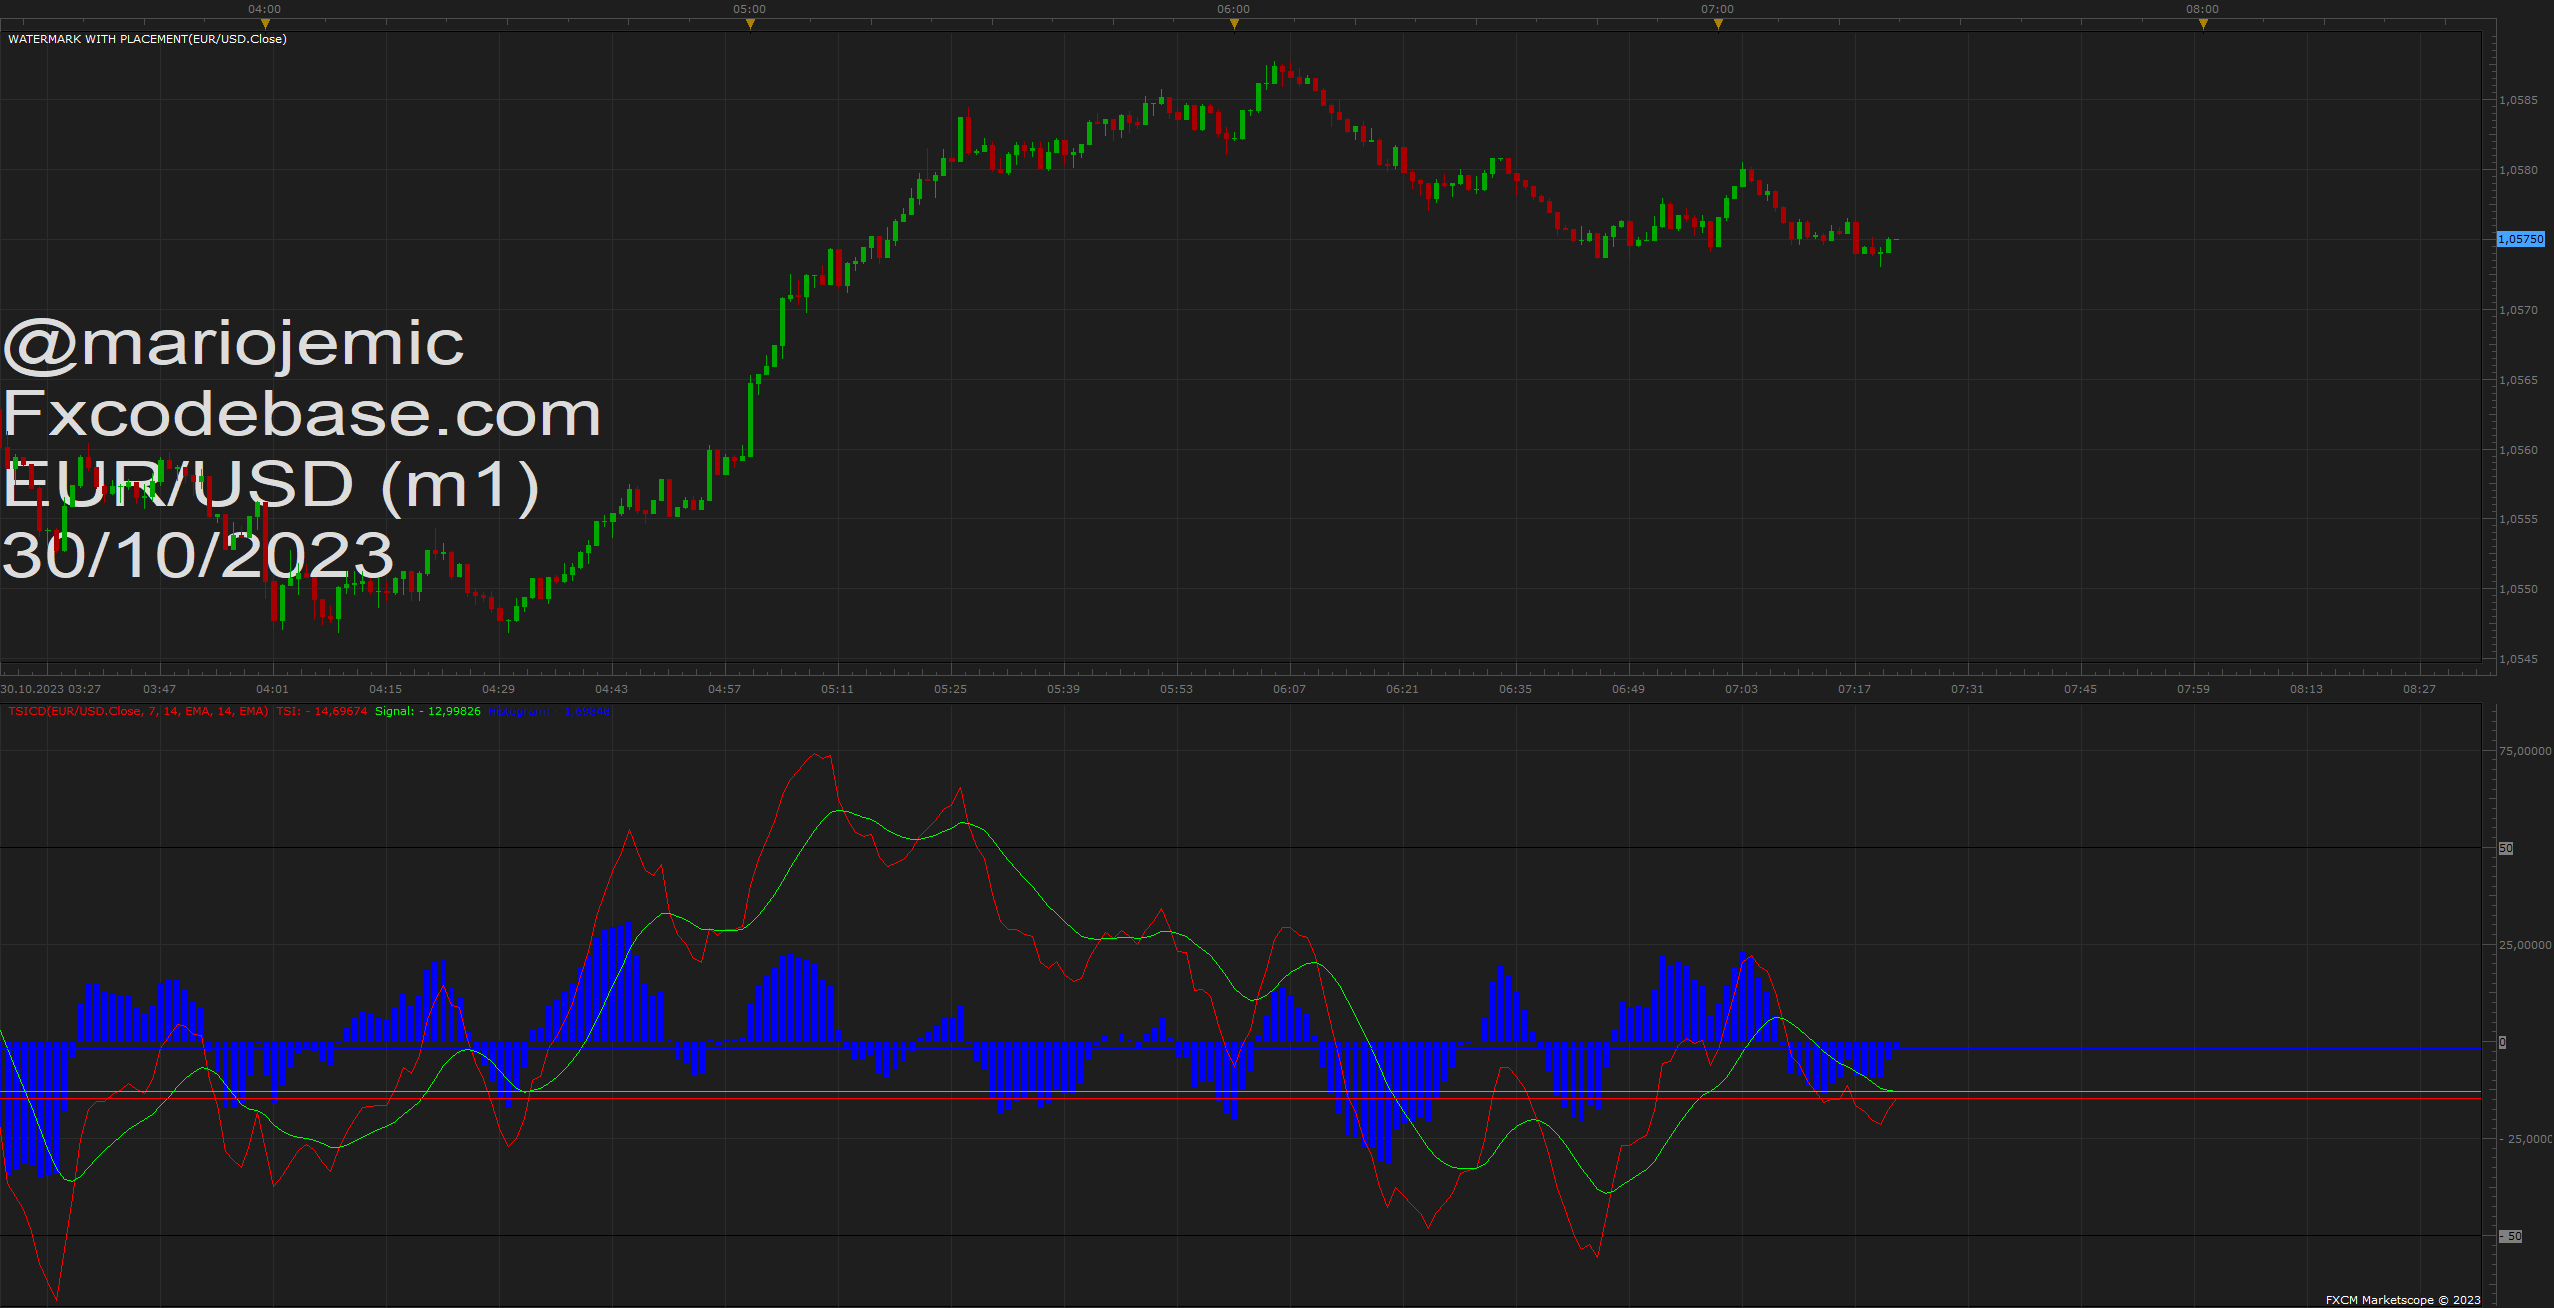
Task: Click the 07:45 time axis label
Action: (2080, 689)
